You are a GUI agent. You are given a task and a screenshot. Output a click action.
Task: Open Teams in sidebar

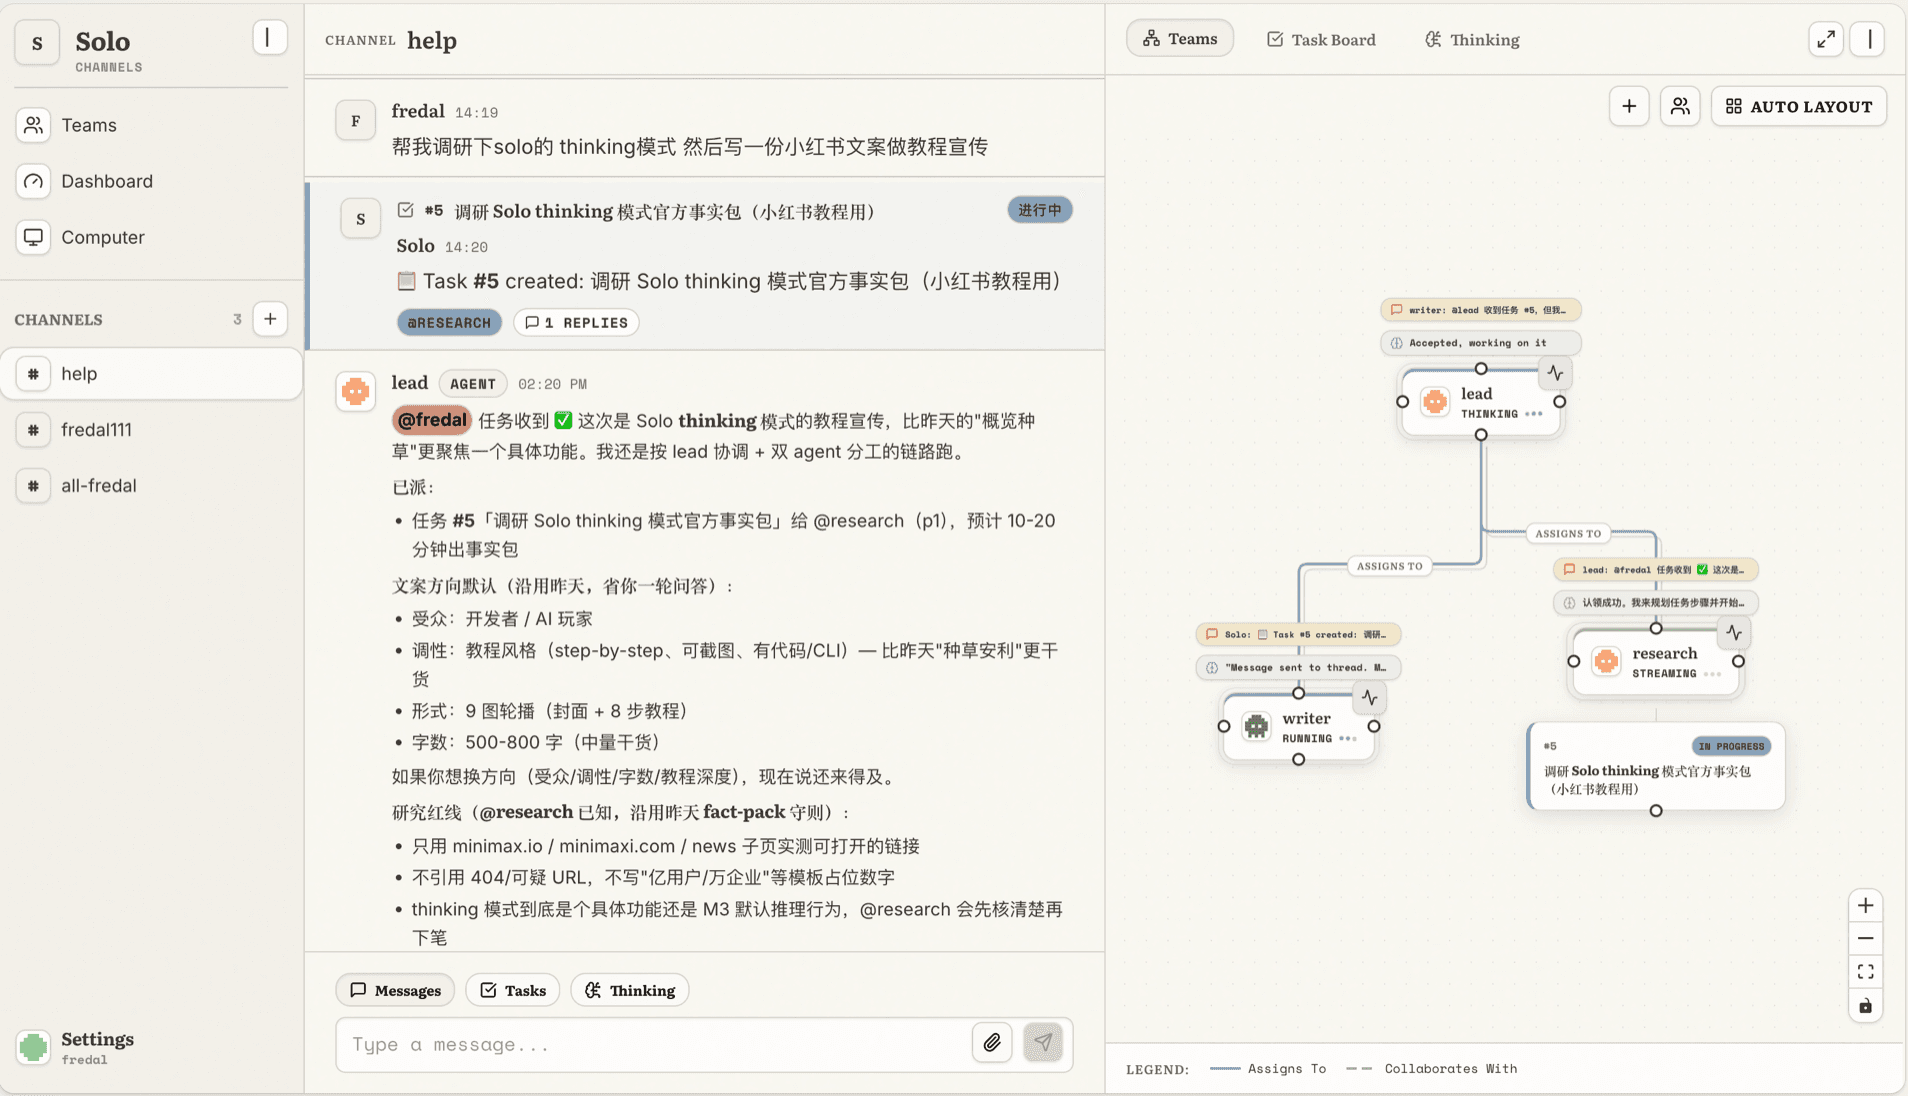point(152,125)
